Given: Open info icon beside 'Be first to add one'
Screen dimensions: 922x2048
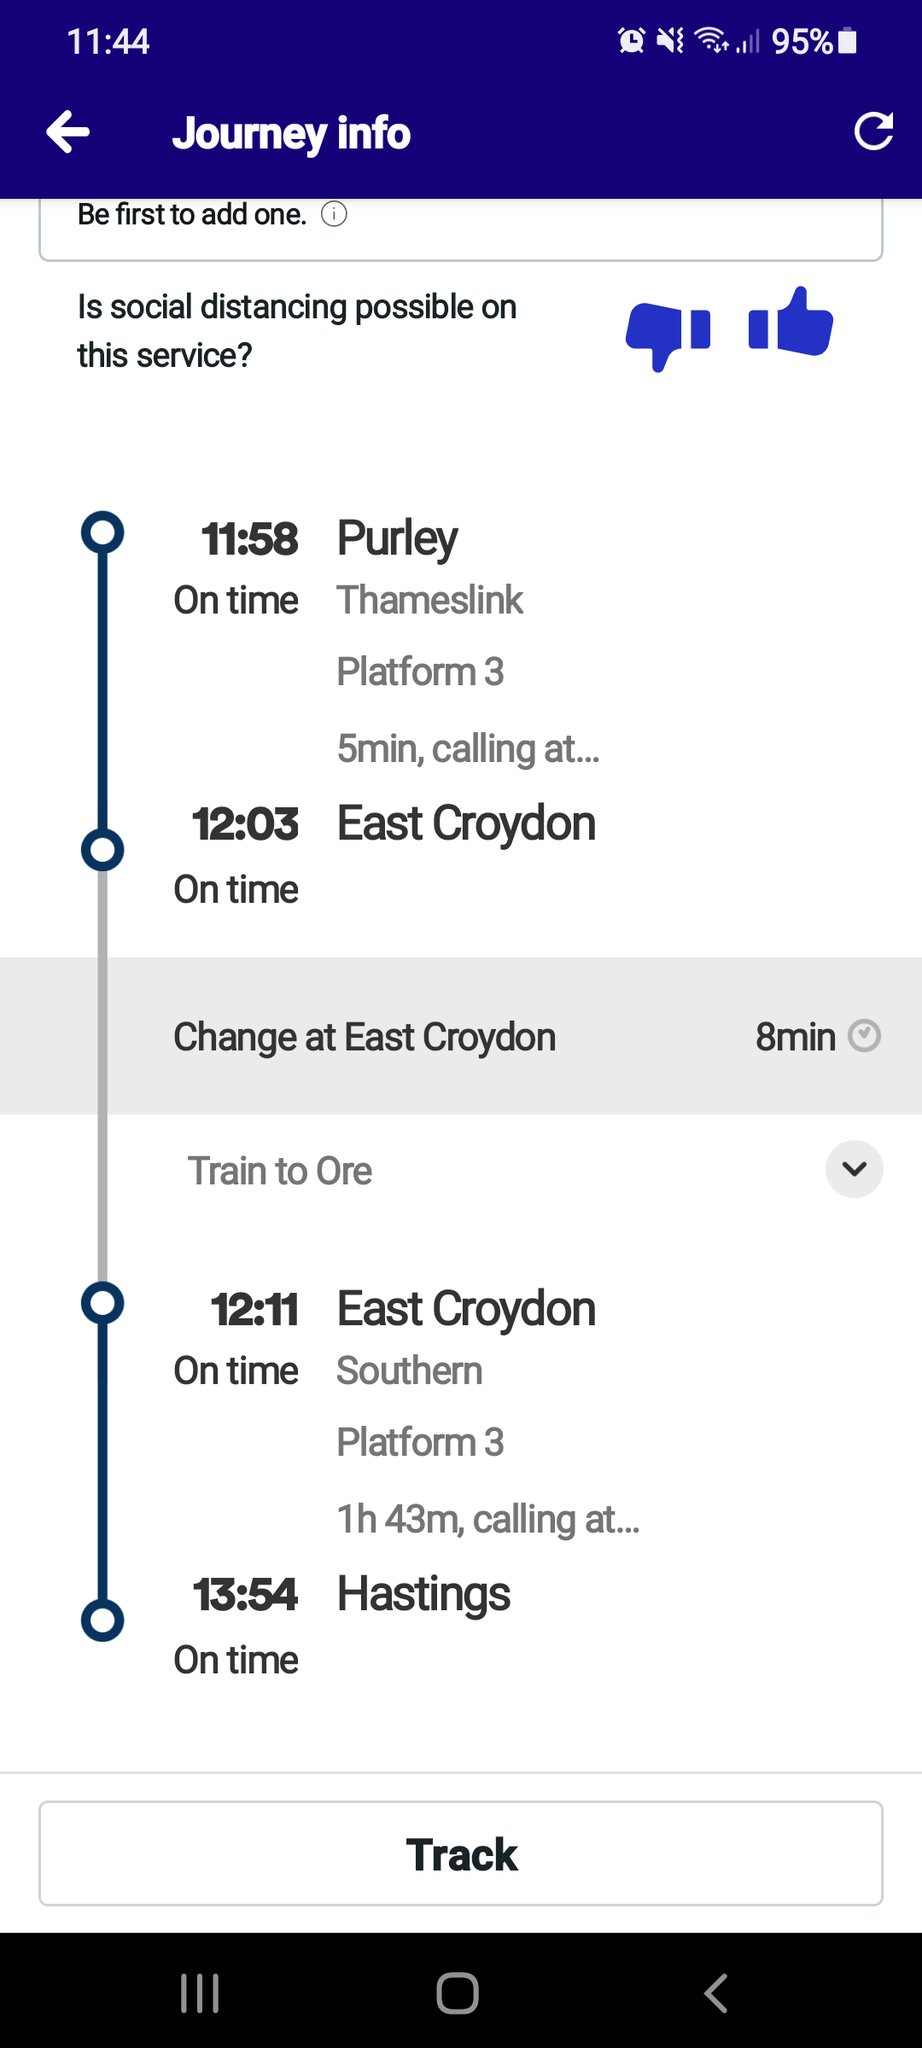Looking at the screenshot, I should pyautogui.click(x=334, y=214).
